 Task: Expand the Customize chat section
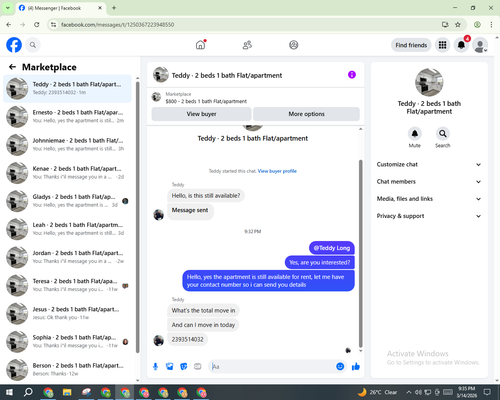coord(429,164)
